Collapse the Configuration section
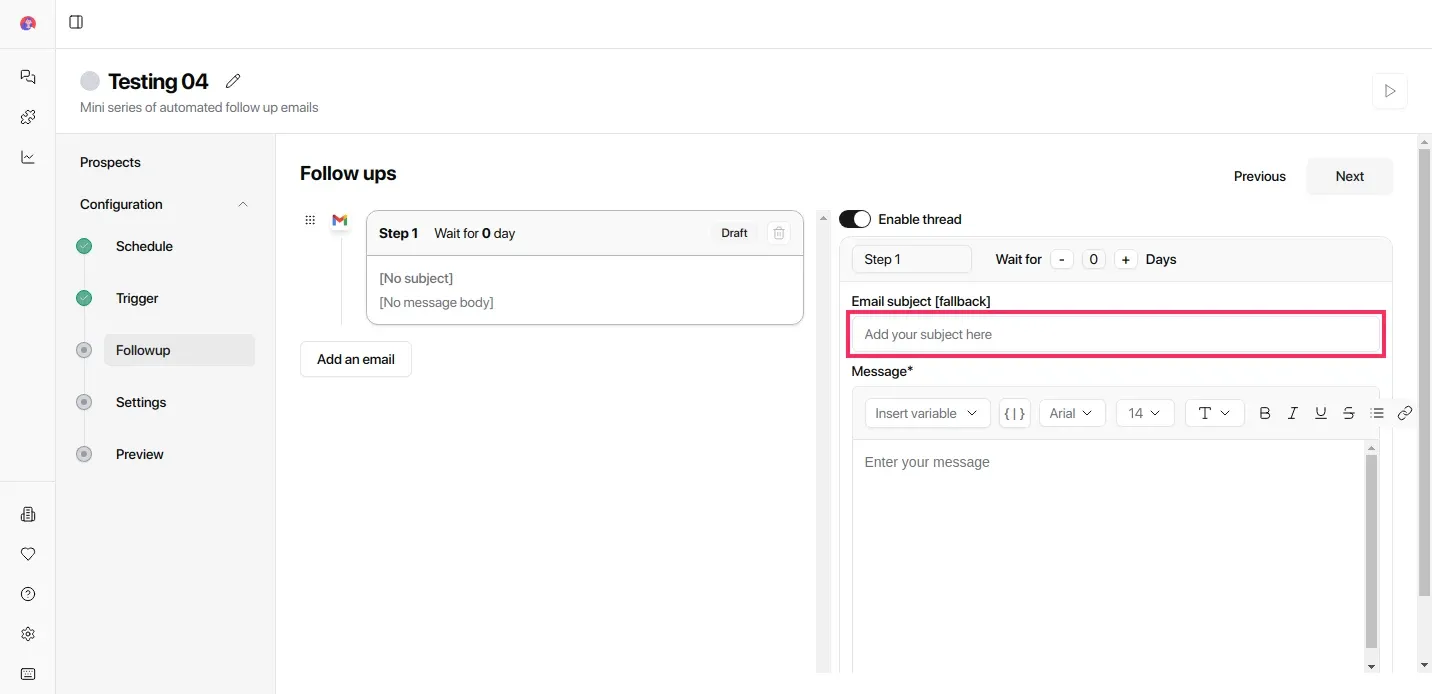This screenshot has width=1432, height=694. pyautogui.click(x=243, y=204)
